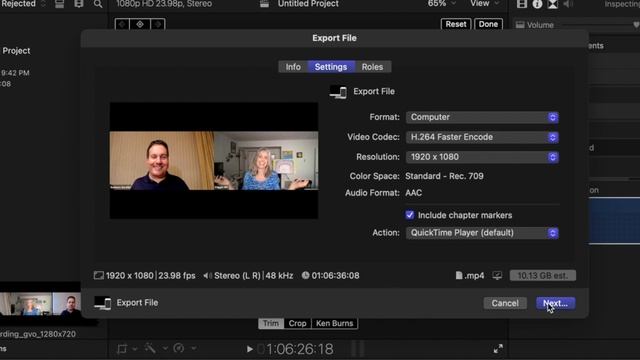Select the Crop mode button

tap(298, 323)
